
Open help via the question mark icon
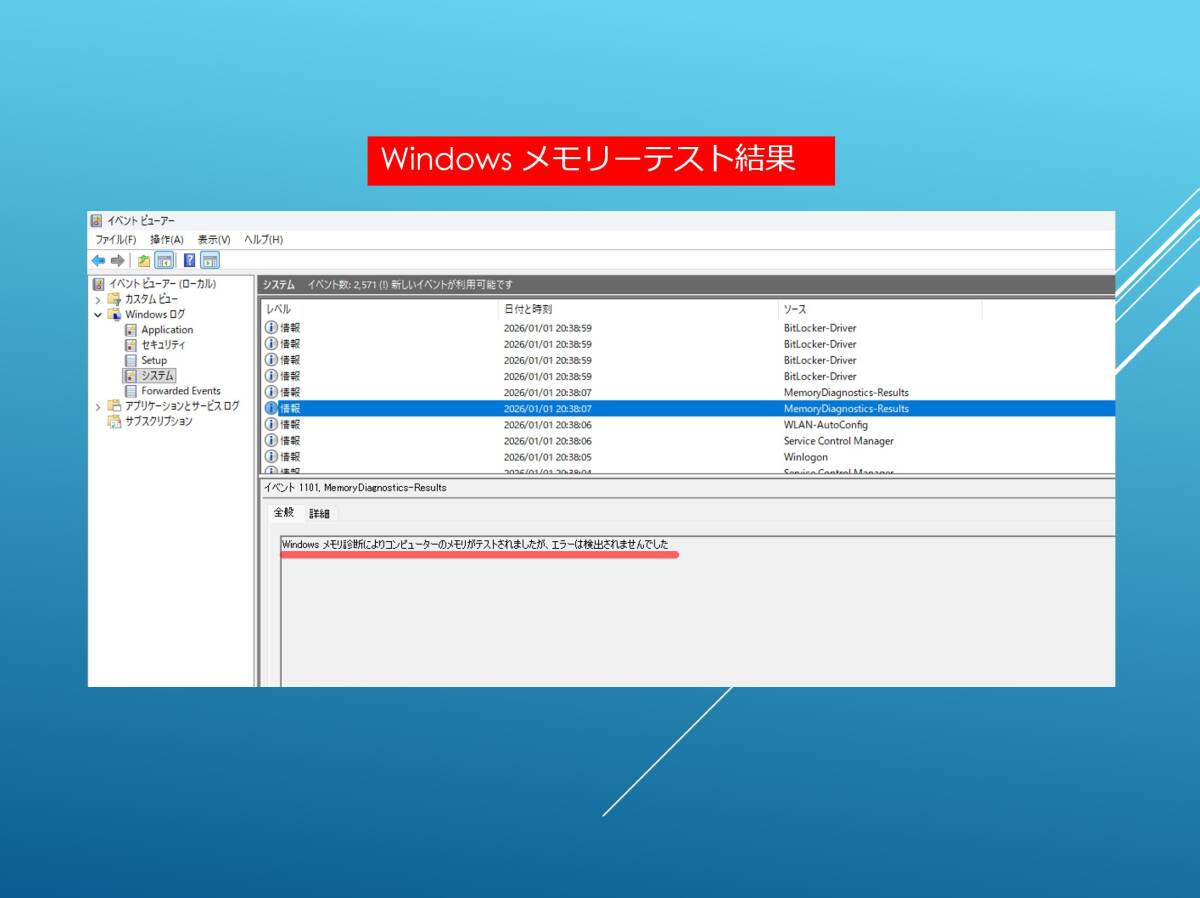(190, 261)
